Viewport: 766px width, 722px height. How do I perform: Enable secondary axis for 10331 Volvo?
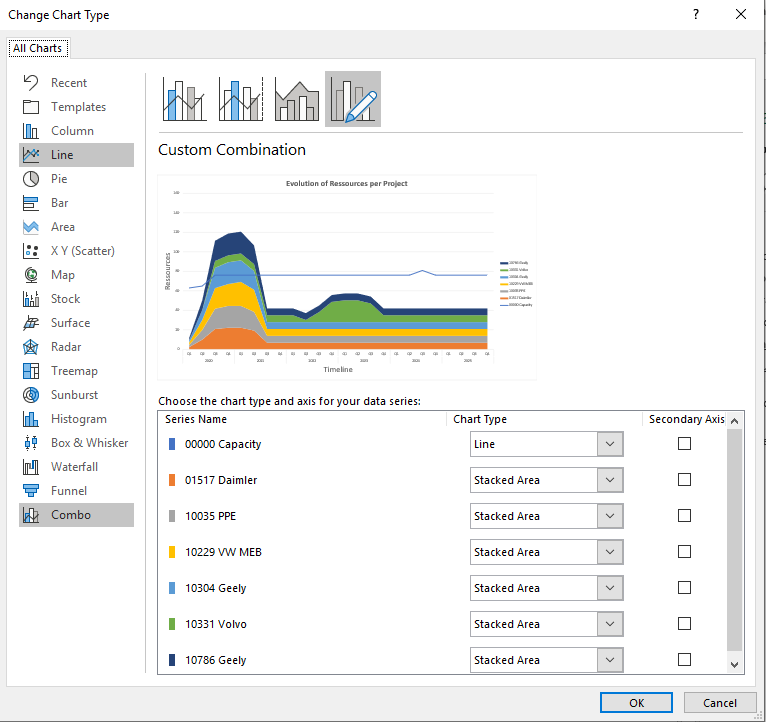point(684,624)
